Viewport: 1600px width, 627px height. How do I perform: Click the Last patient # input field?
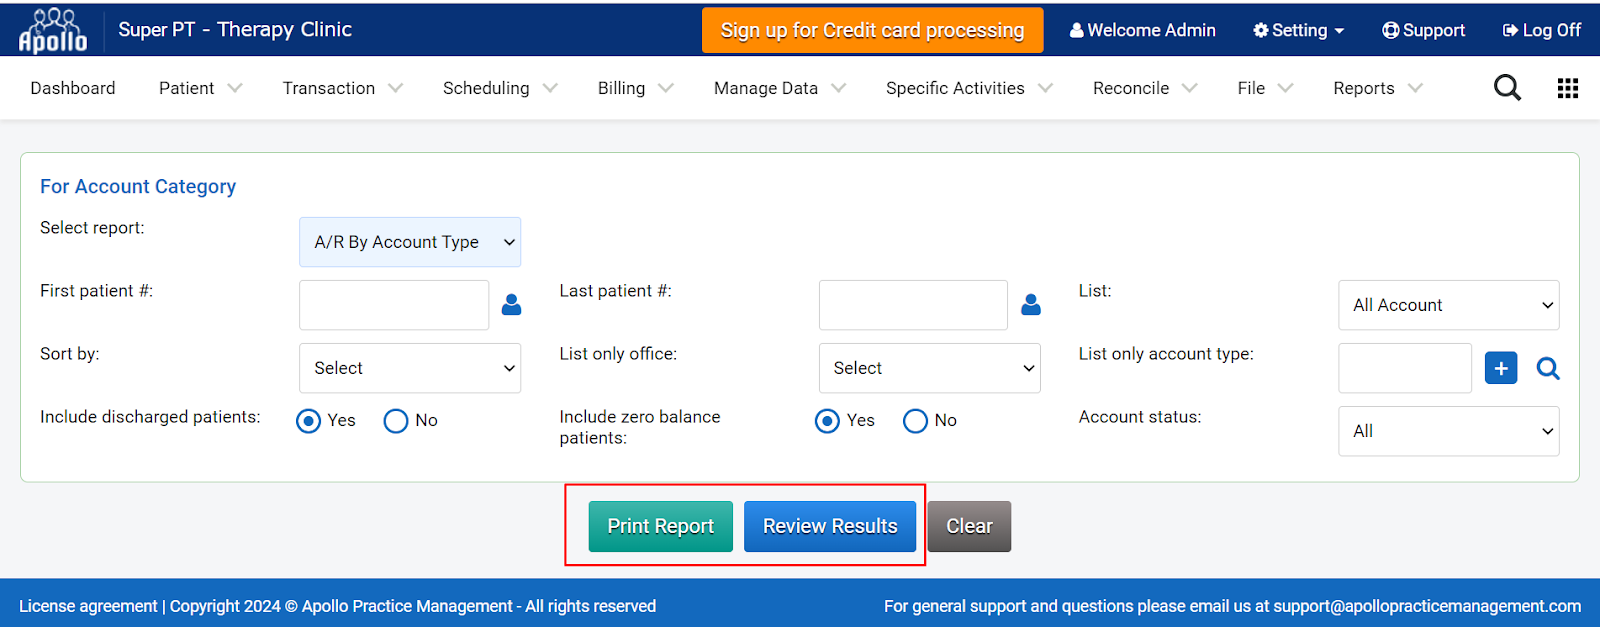(x=913, y=305)
